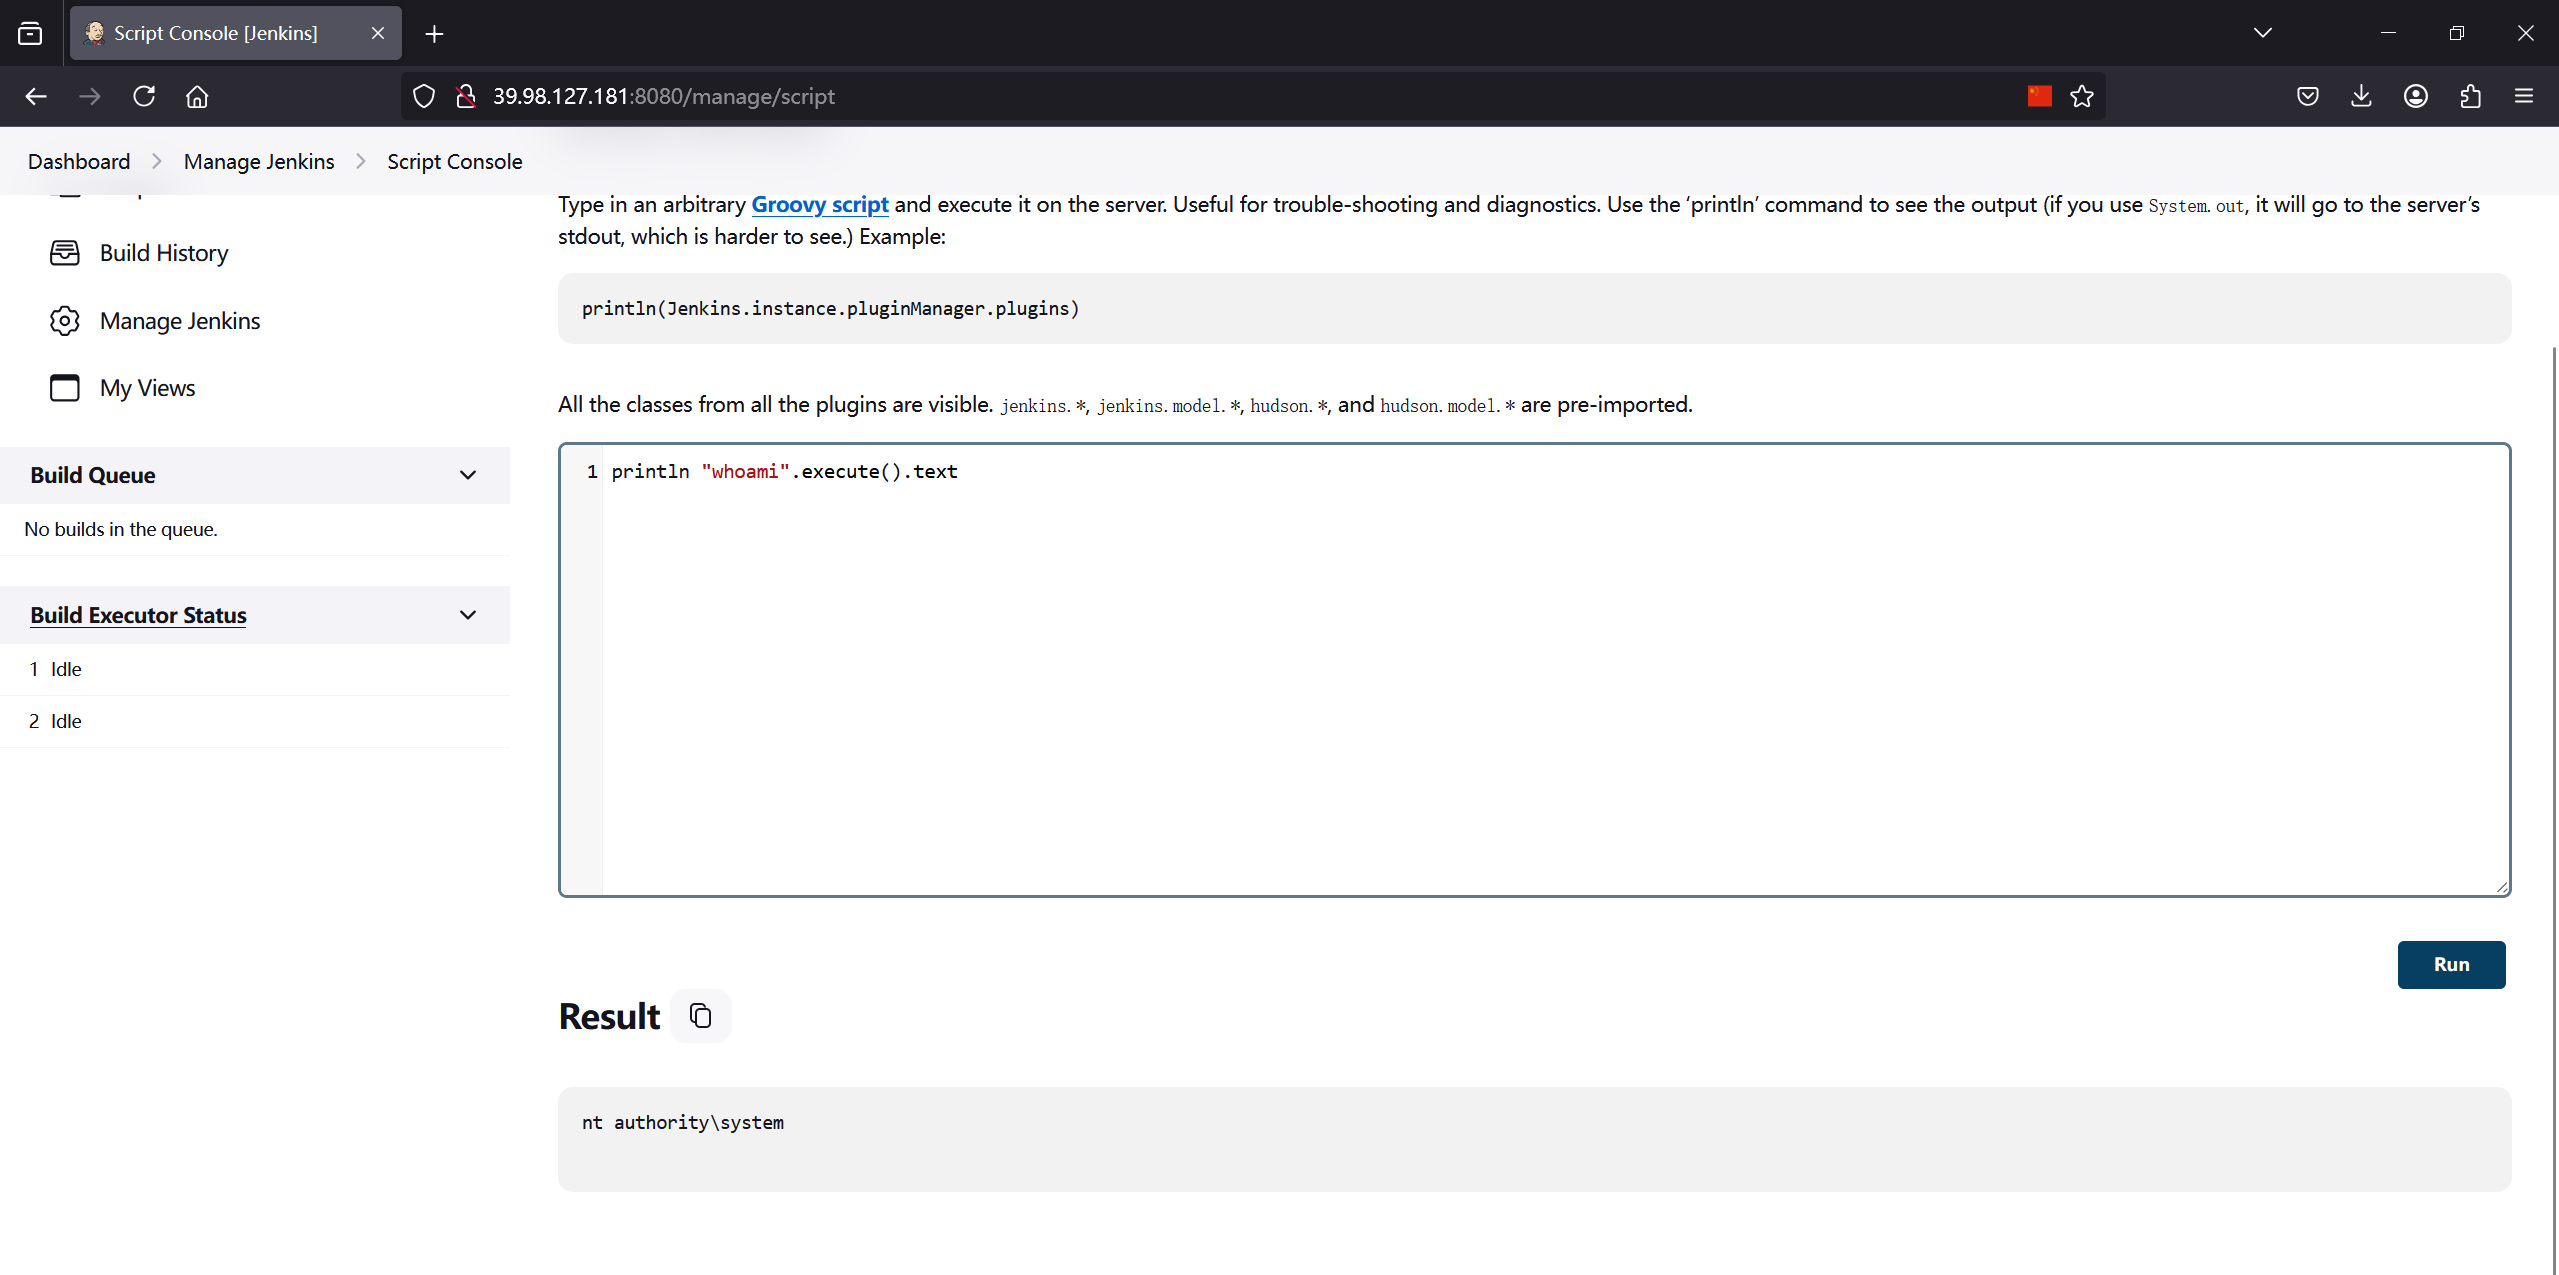This screenshot has width=2559, height=1275.
Task: Click the example println code block
Action: coord(1534,309)
